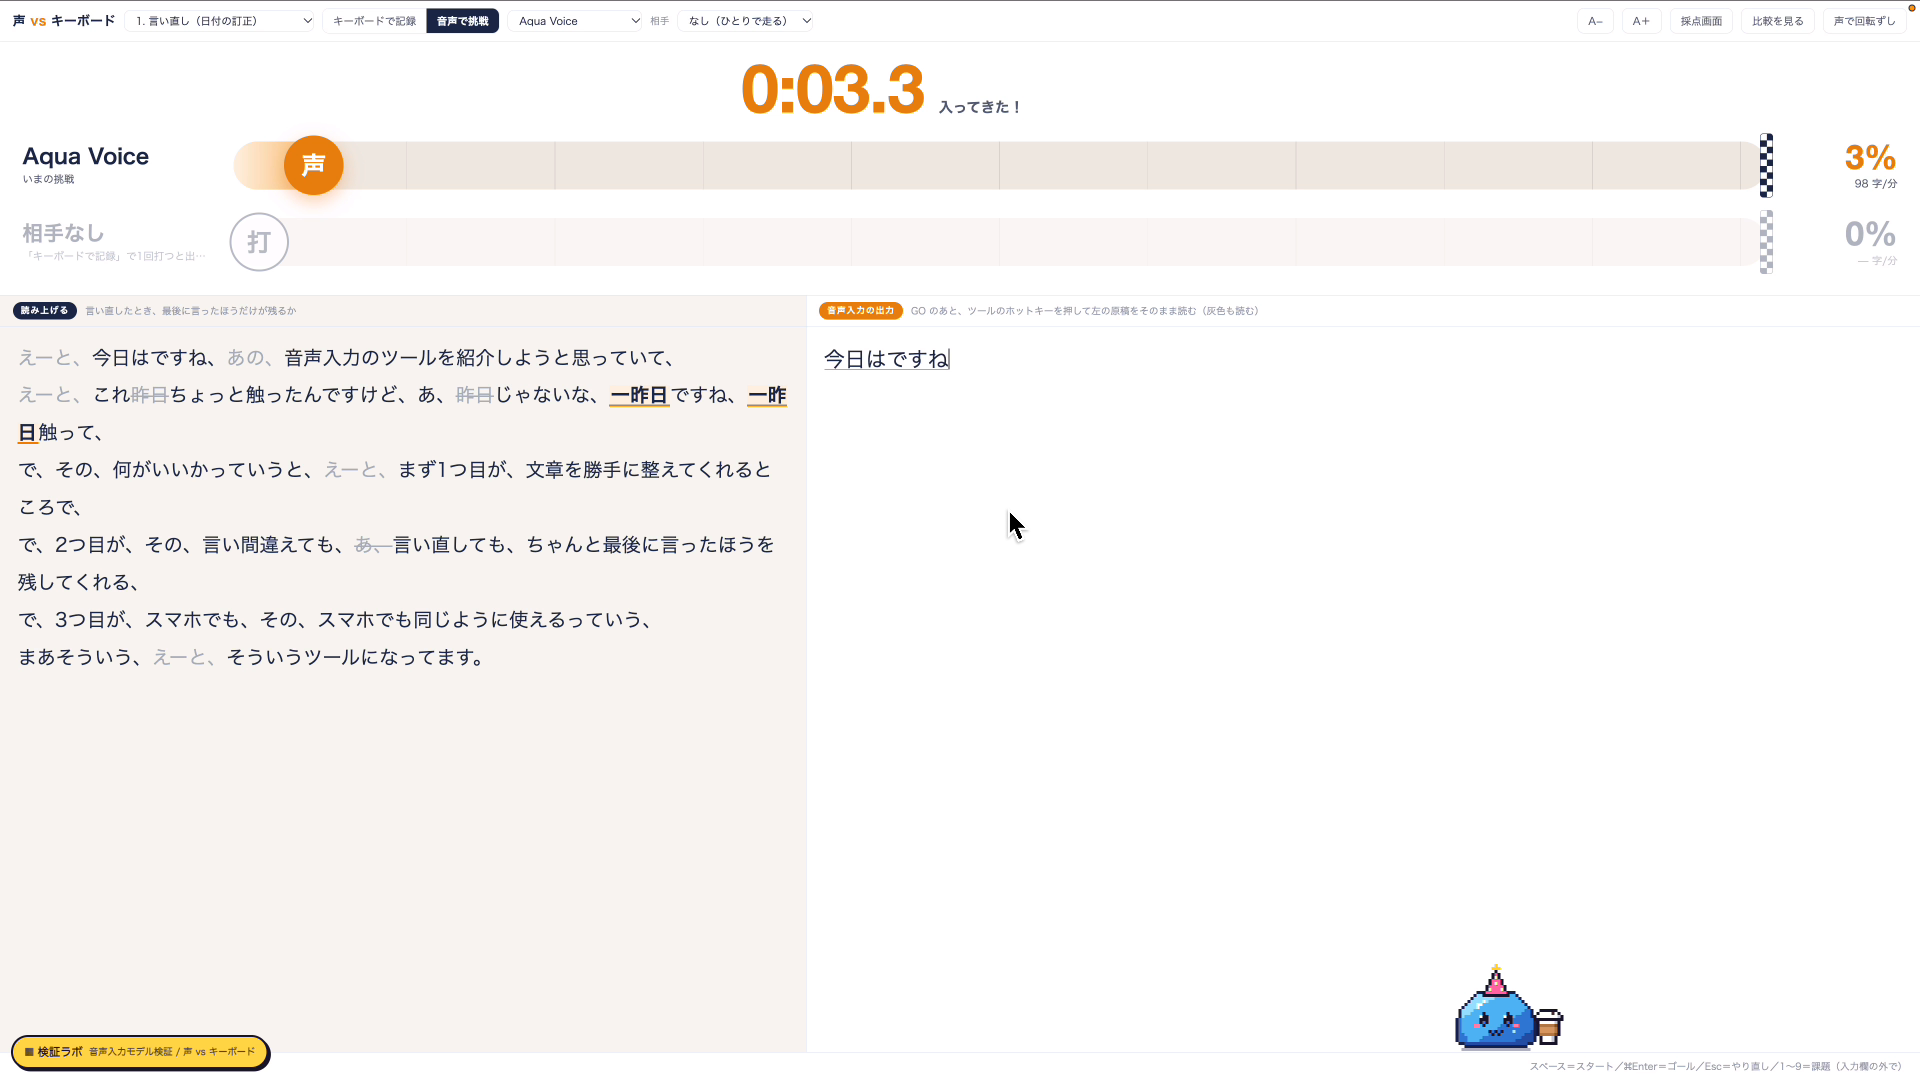Open the 採点画面 scoring screen
Image resolution: width=1920 pixels, height=1080 pixels.
tap(1701, 21)
